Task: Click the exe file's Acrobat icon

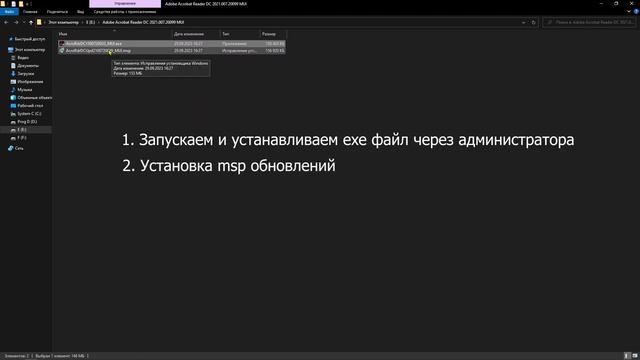Action: pos(62,43)
